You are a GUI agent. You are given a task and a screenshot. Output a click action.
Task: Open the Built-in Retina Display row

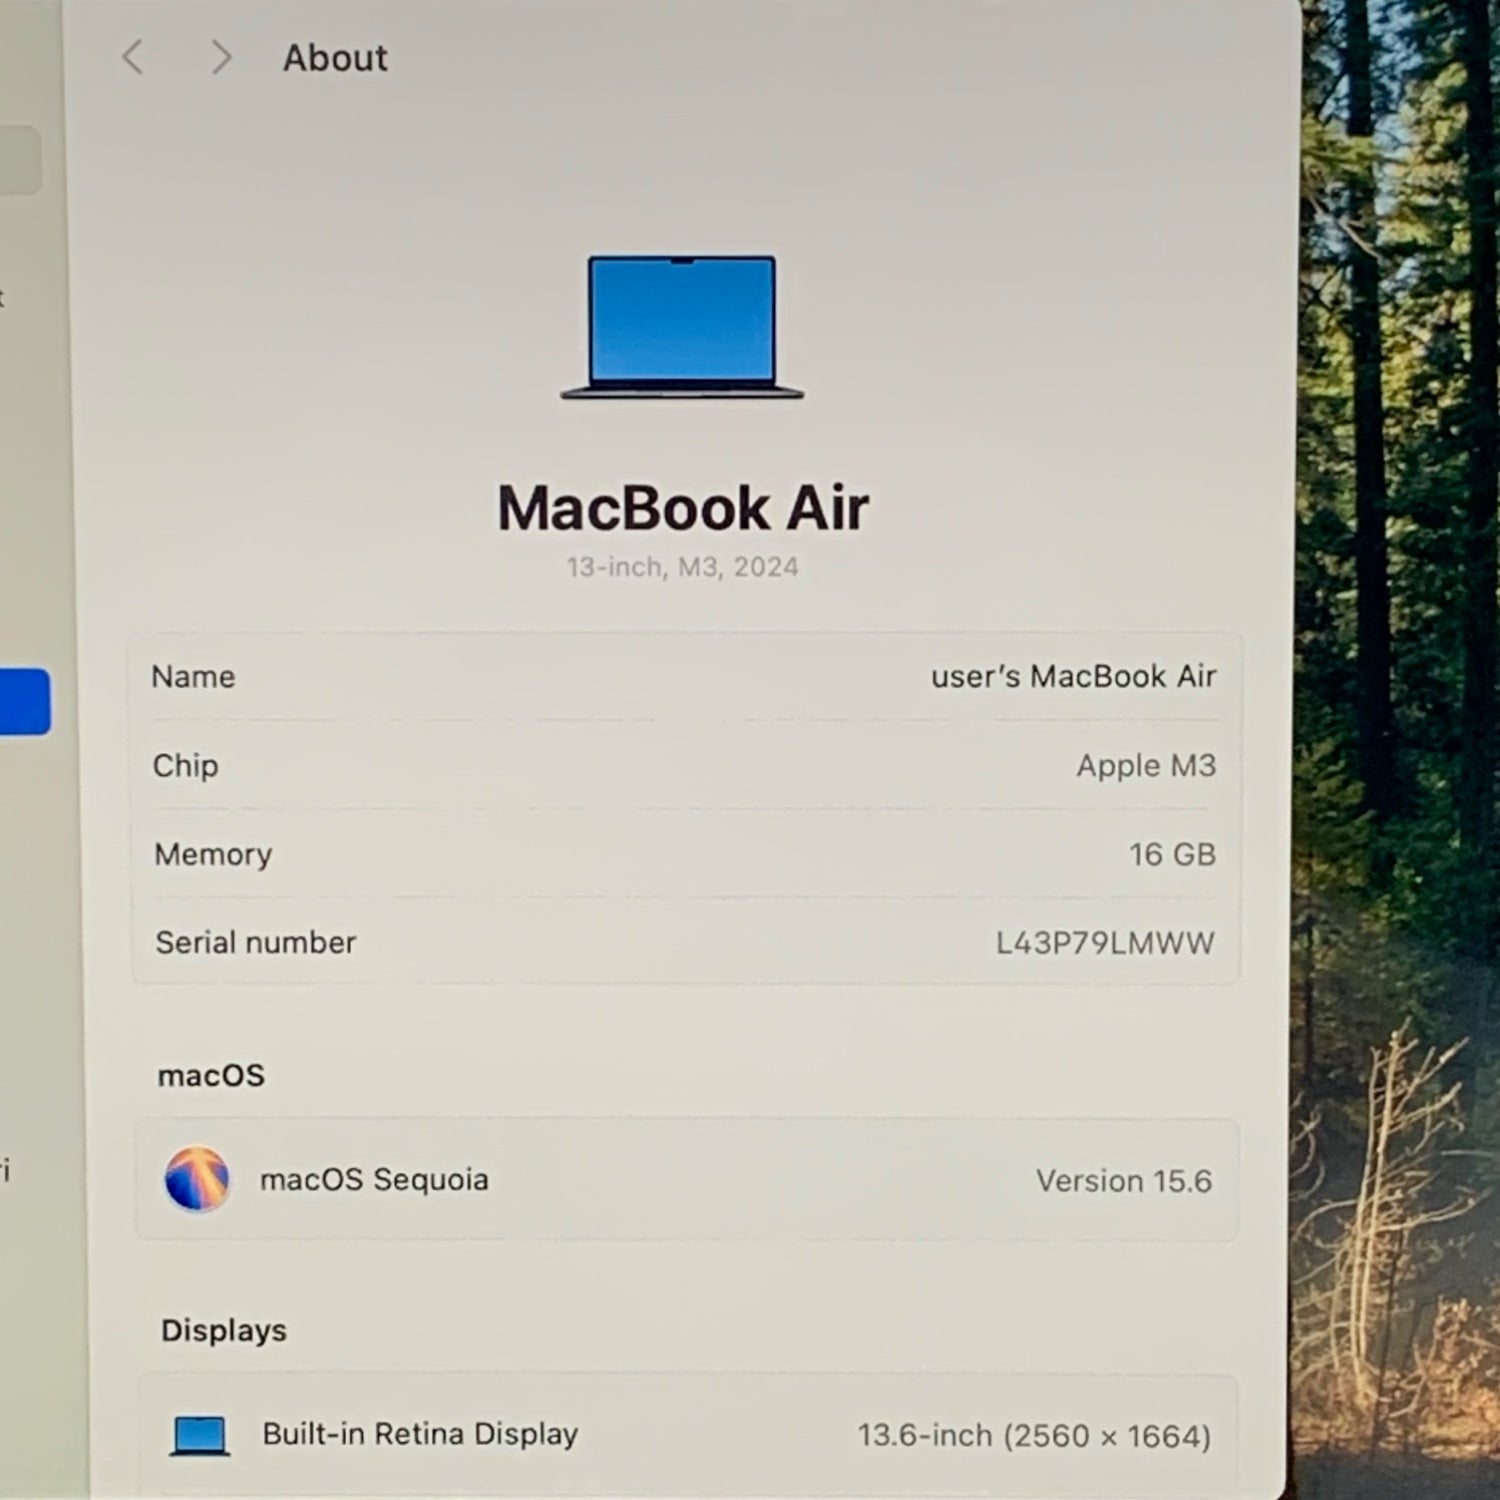pyautogui.click(x=688, y=1436)
